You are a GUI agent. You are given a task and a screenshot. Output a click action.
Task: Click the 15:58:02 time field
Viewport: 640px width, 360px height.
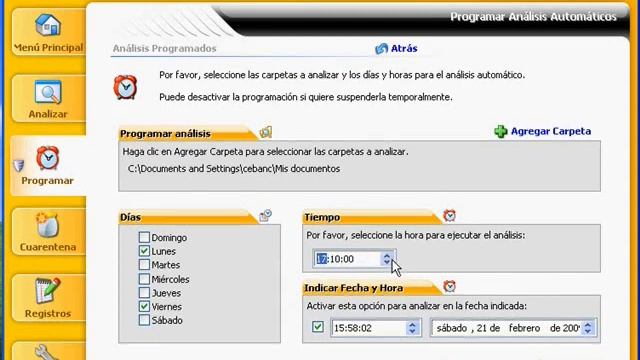click(375, 328)
